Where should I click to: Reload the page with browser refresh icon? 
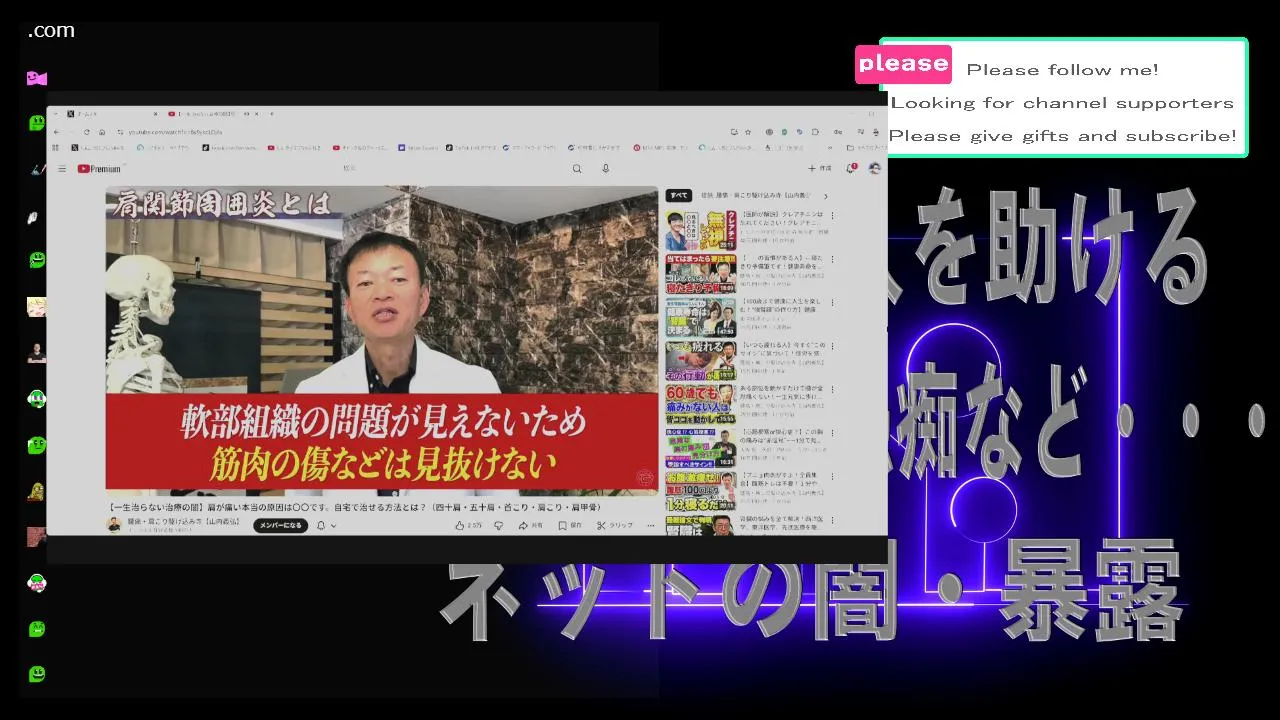(86, 132)
